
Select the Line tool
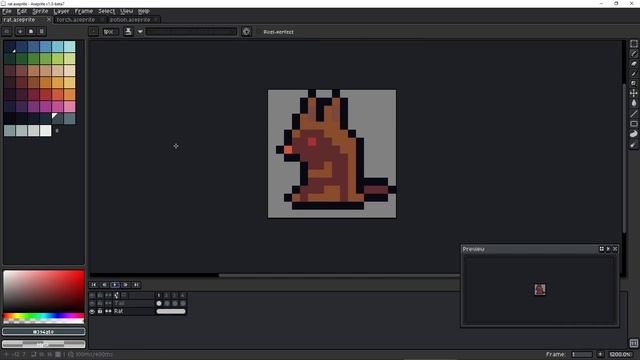coord(633,113)
